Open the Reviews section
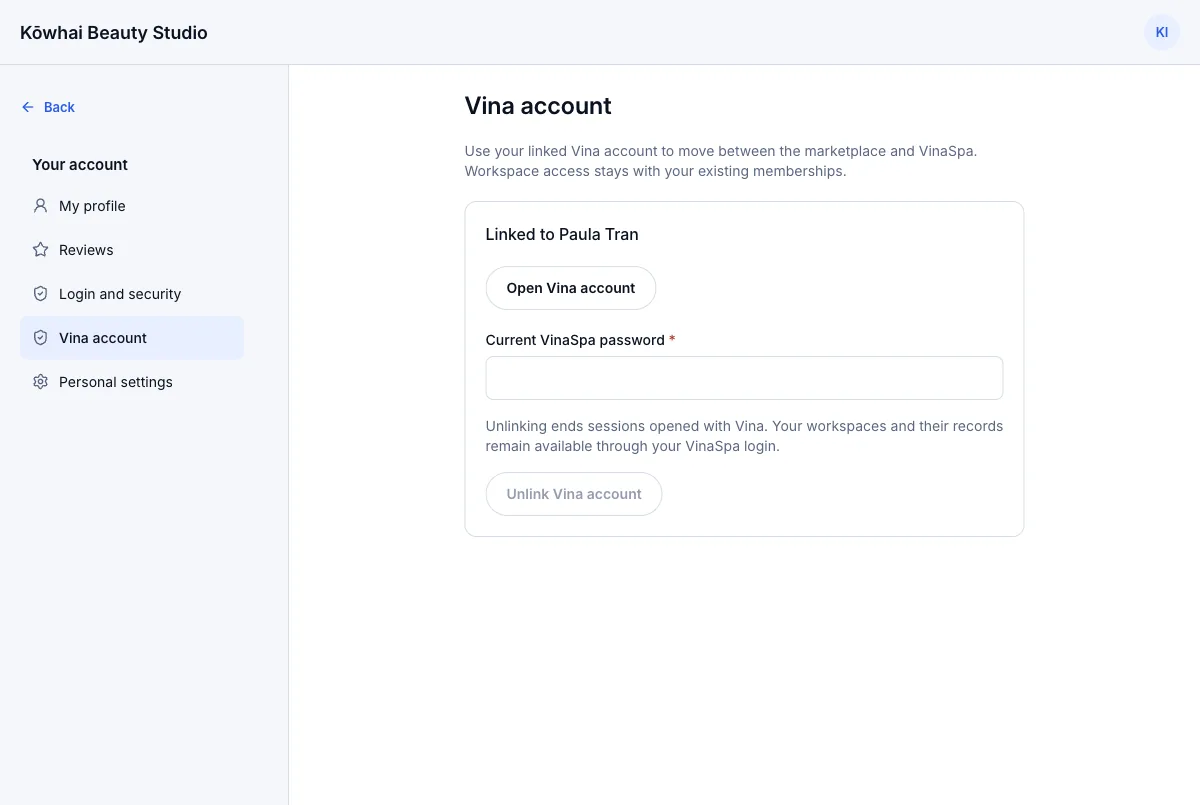The height and width of the screenshot is (805, 1200). (x=132, y=250)
